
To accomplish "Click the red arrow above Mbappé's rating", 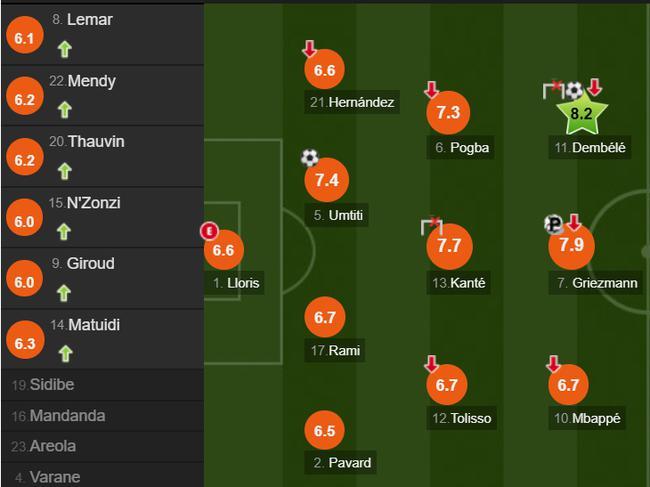I will coord(553,363).
